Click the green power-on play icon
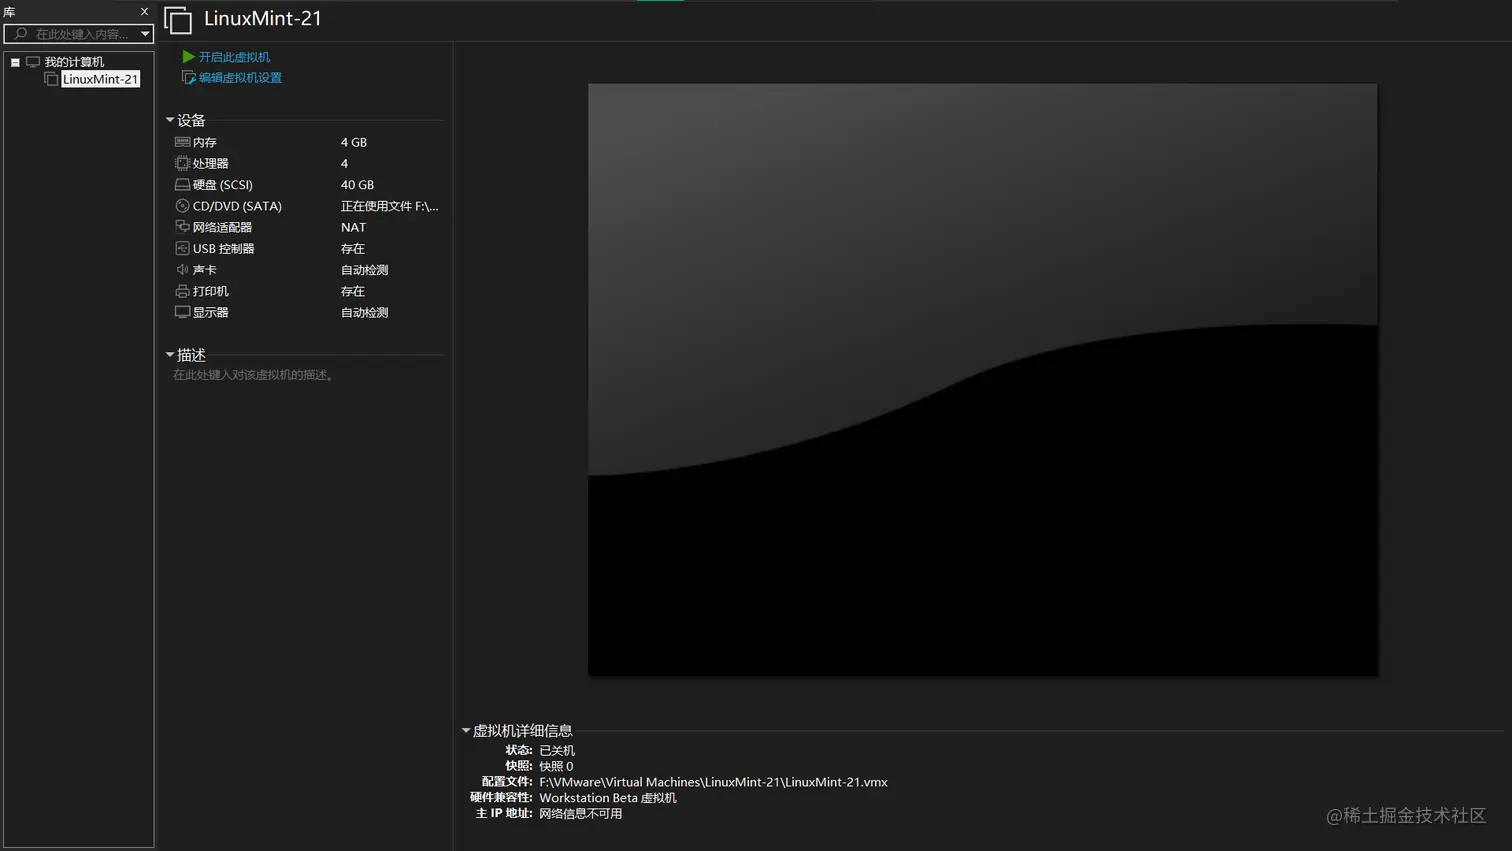 (189, 57)
